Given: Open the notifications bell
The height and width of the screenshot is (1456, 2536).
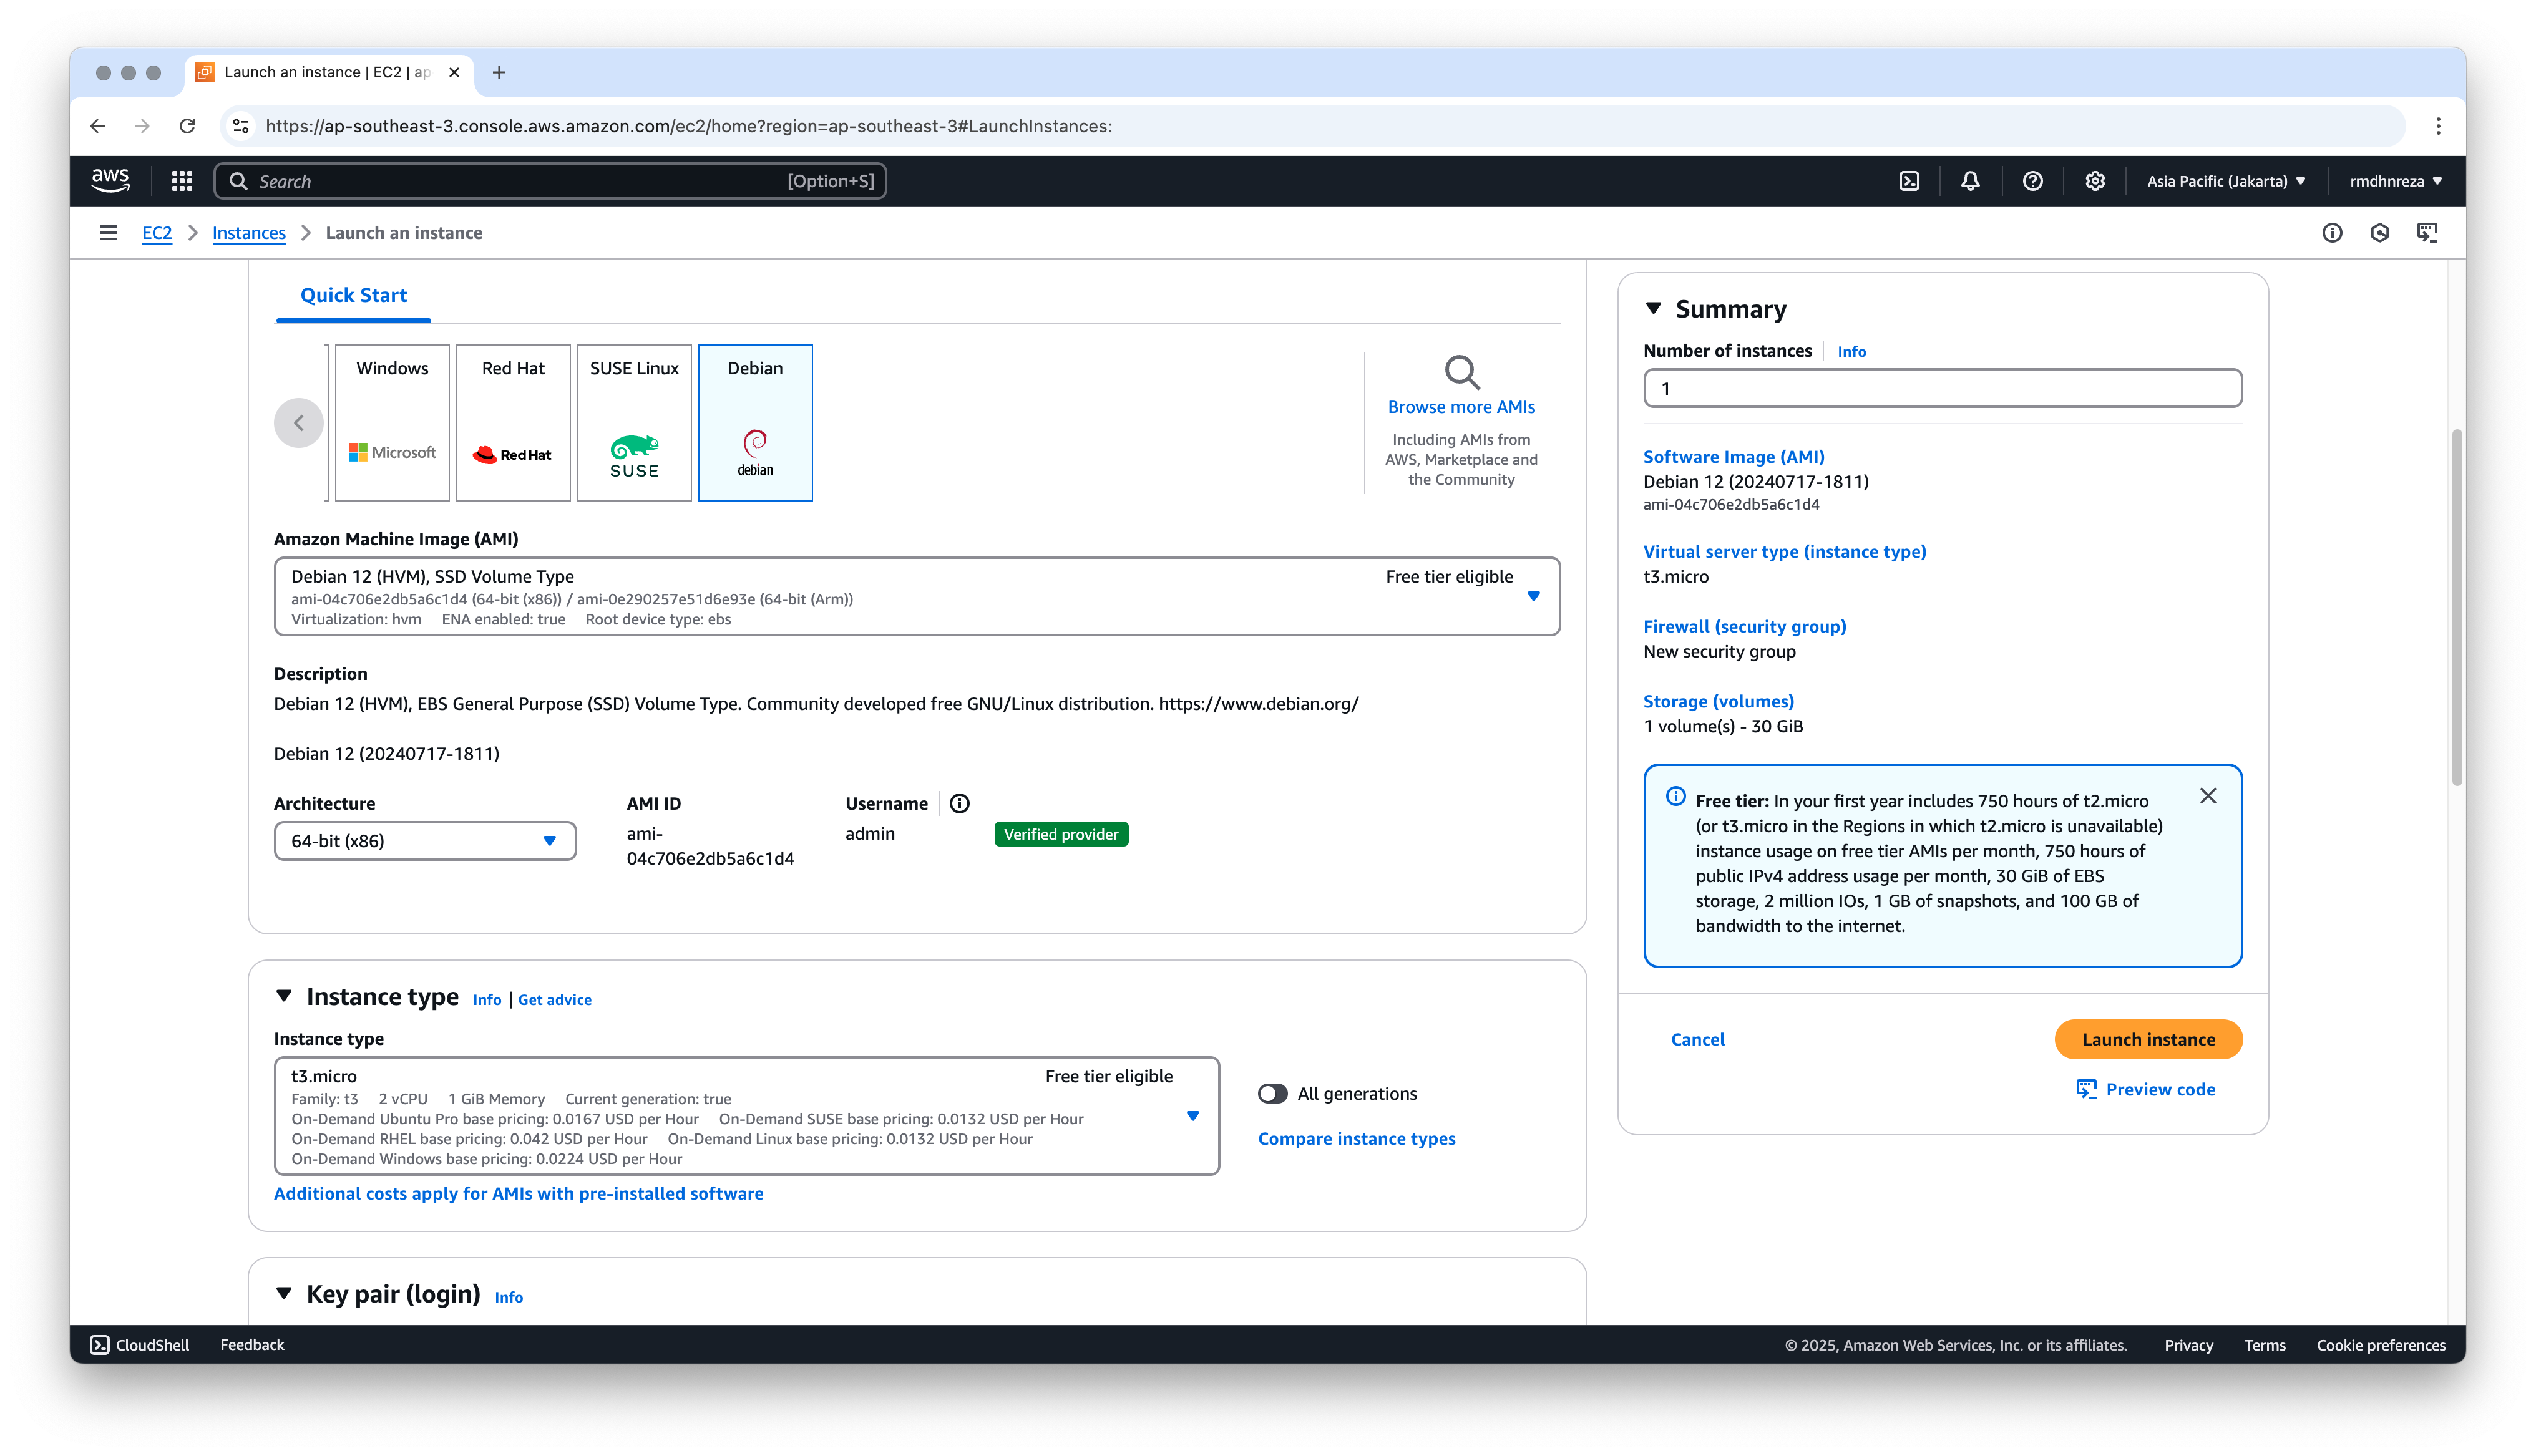Looking at the screenshot, I should (x=1970, y=181).
